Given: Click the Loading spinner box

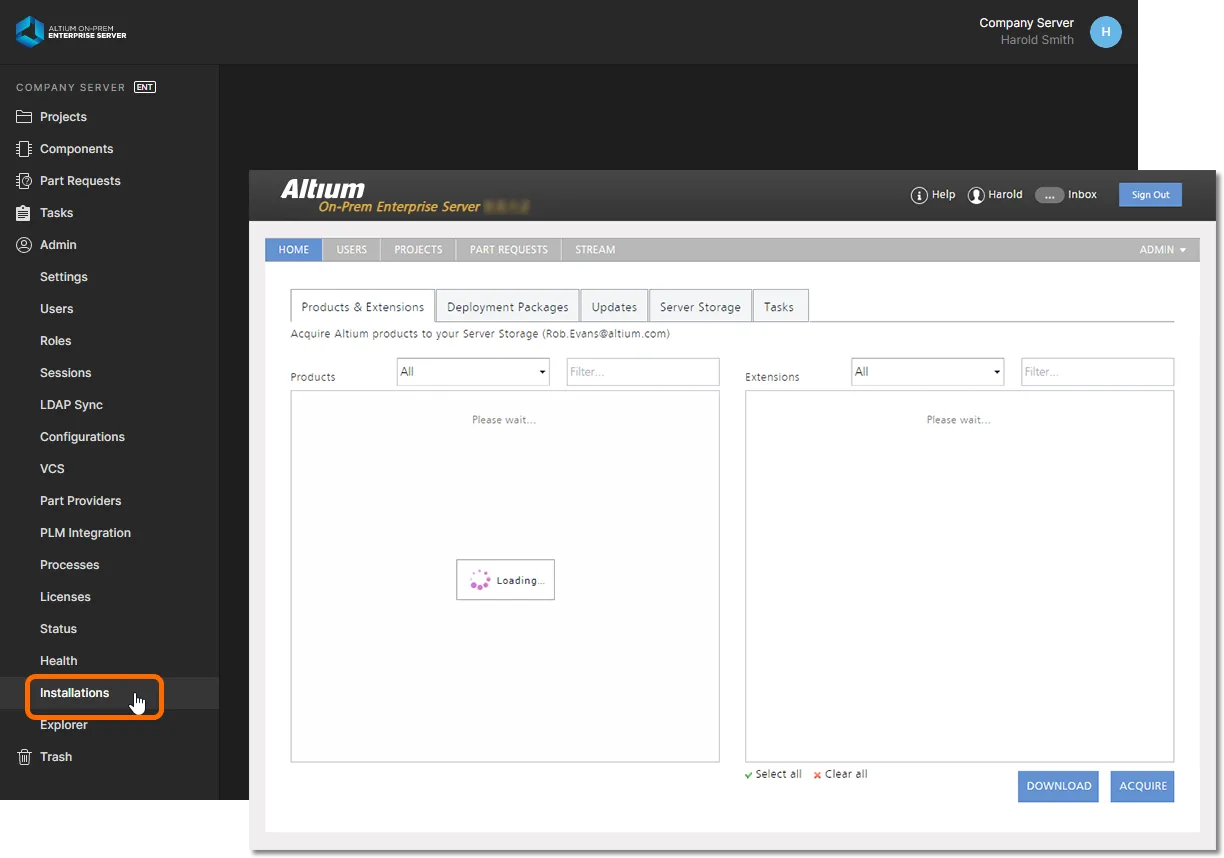Looking at the screenshot, I should 505,580.
